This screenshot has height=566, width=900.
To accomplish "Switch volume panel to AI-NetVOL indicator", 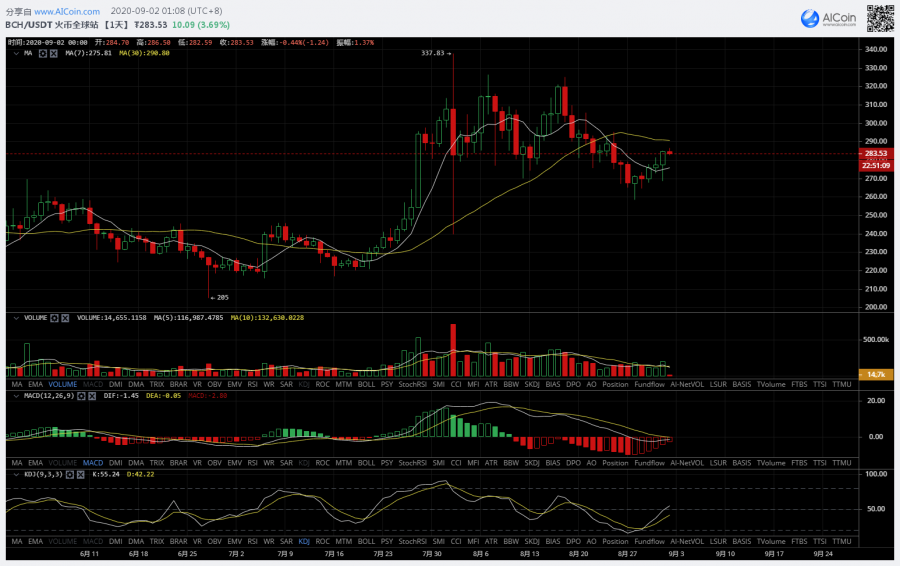I will click(x=687, y=385).
